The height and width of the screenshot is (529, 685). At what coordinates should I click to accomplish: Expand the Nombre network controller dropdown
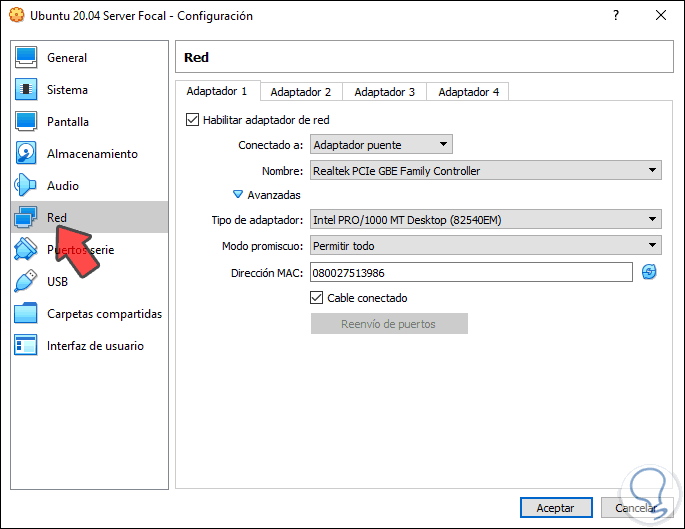[x=485, y=171]
